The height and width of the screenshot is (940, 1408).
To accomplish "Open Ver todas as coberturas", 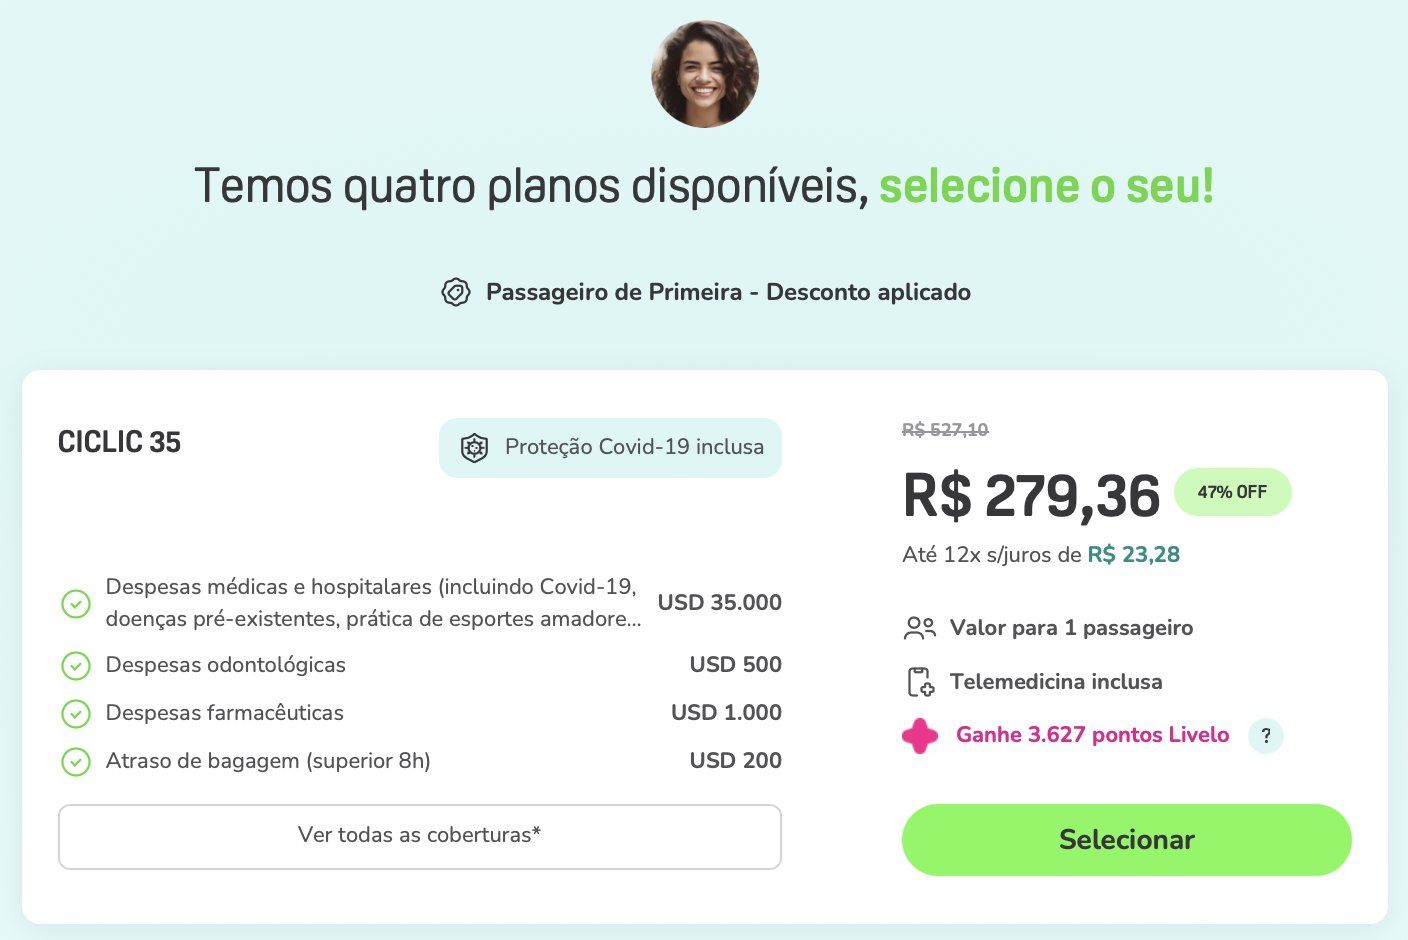I will pyautogui.click(x=420, y=836).
